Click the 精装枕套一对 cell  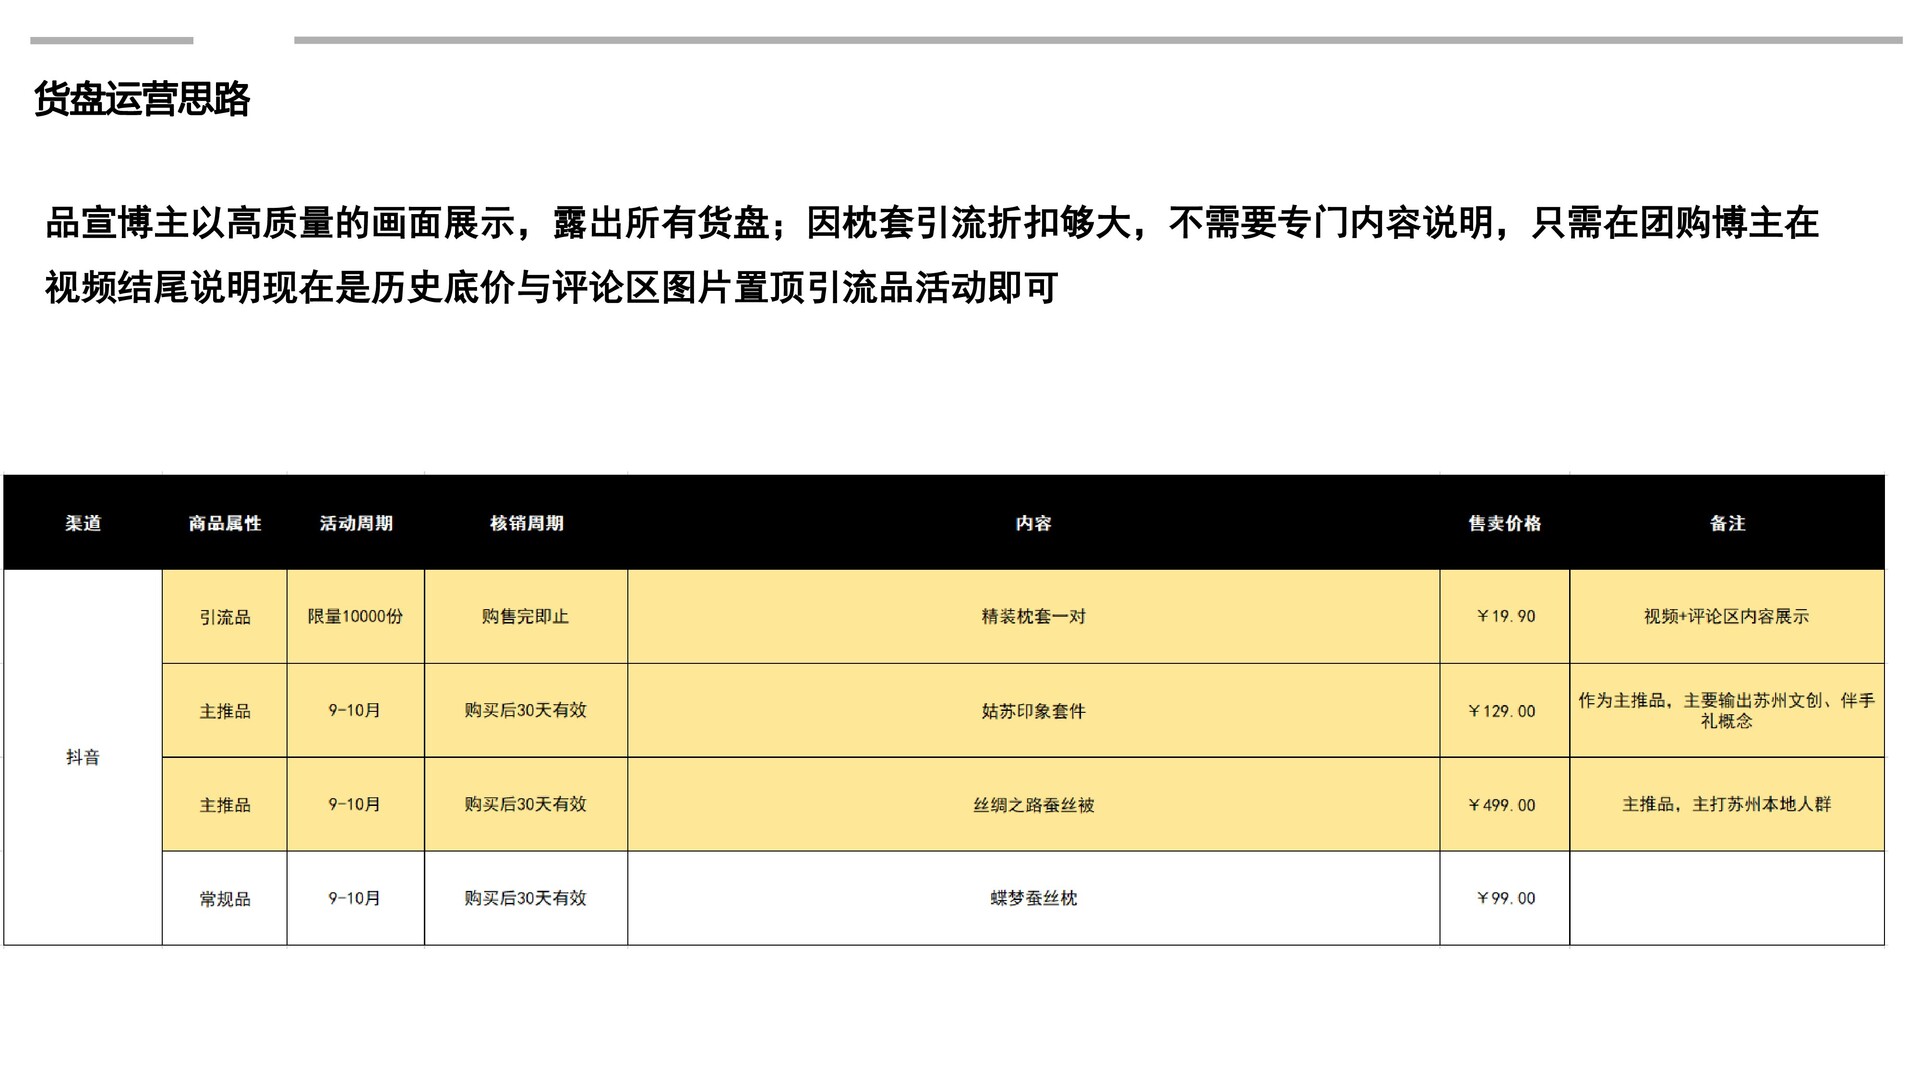(1033, 617)
